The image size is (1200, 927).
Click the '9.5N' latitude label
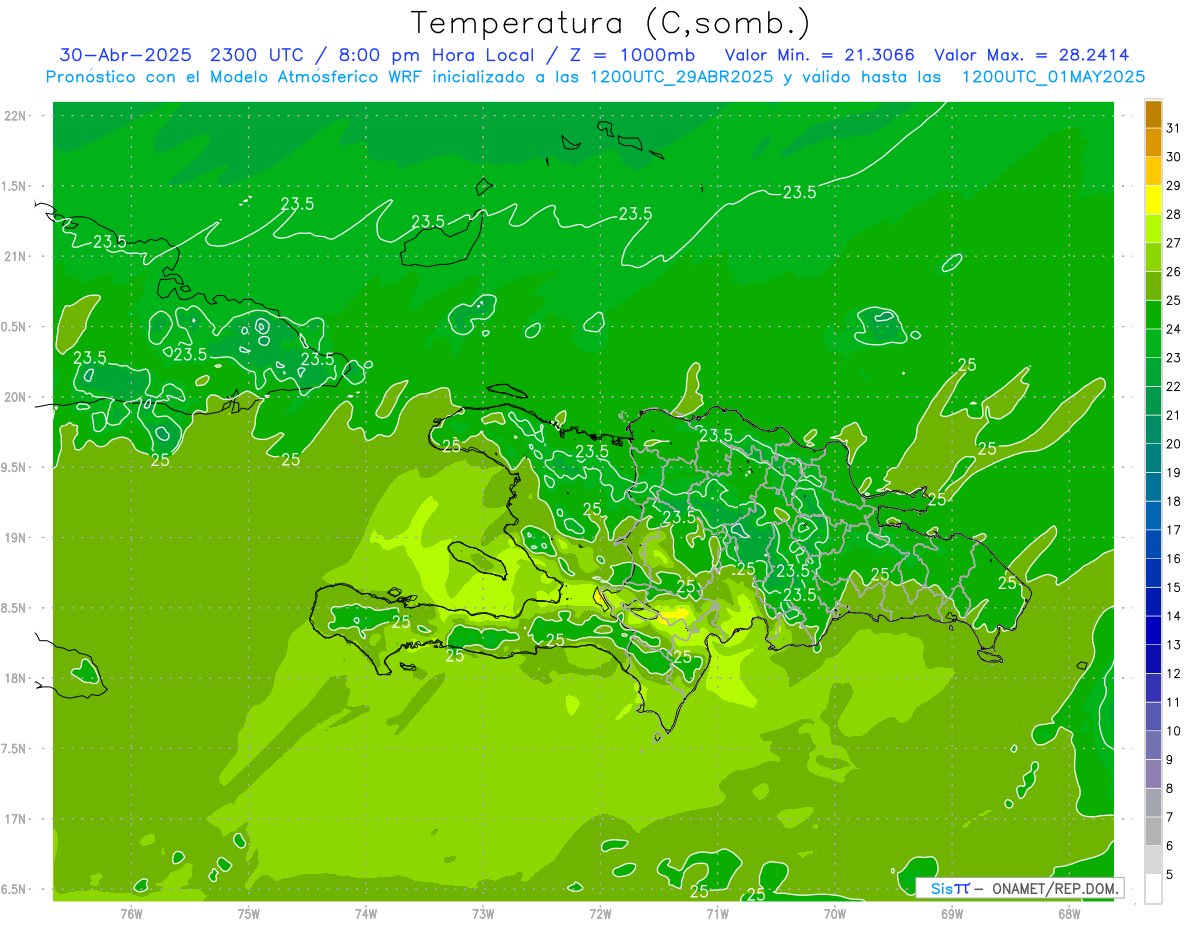coord(15,467)
